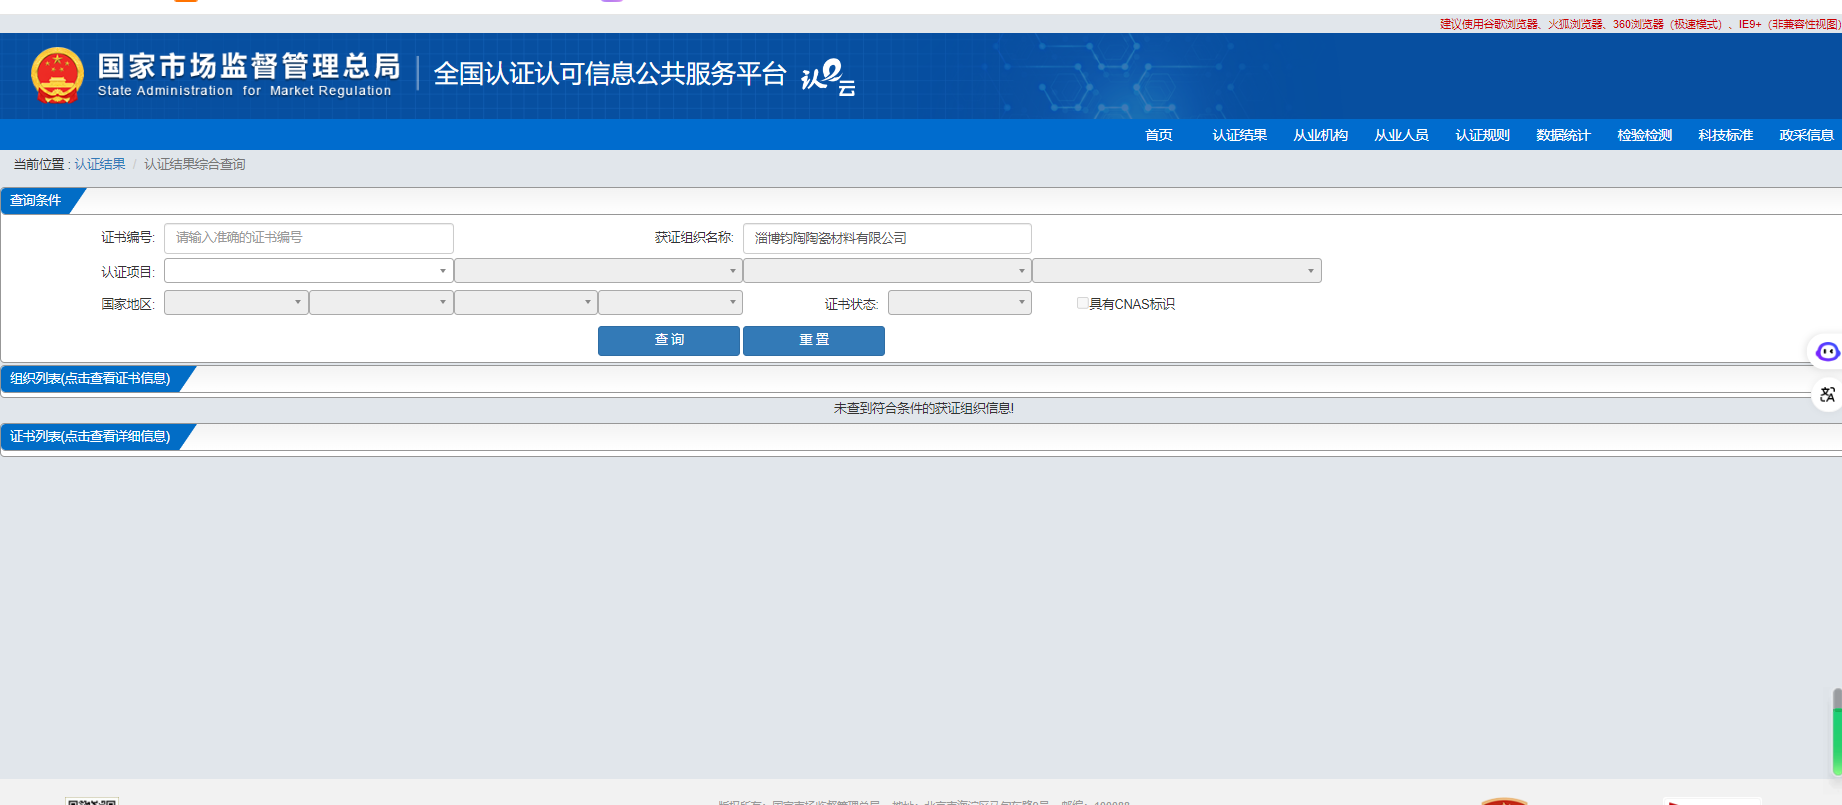Open the first 国家地区 dropdown
This screenshot has width=1842, height=805.
pos(236,303)
